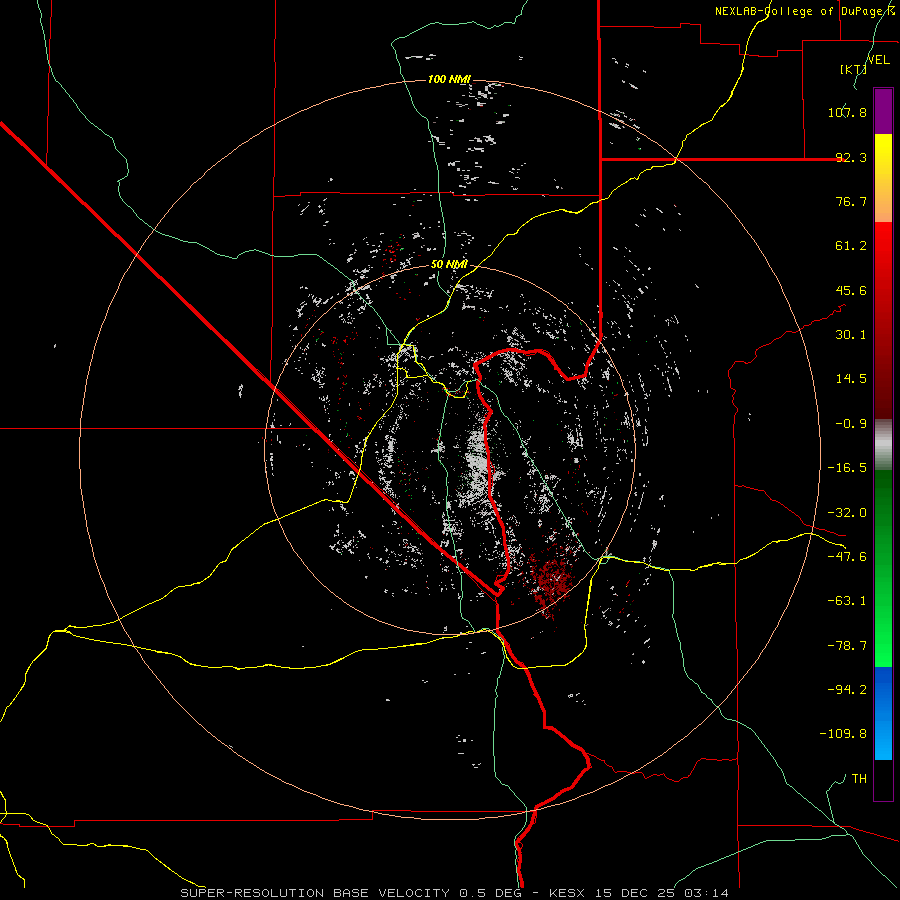Click the red outbound velocity cluster southeast of radar
900x900 pixels.
[550, 579]
